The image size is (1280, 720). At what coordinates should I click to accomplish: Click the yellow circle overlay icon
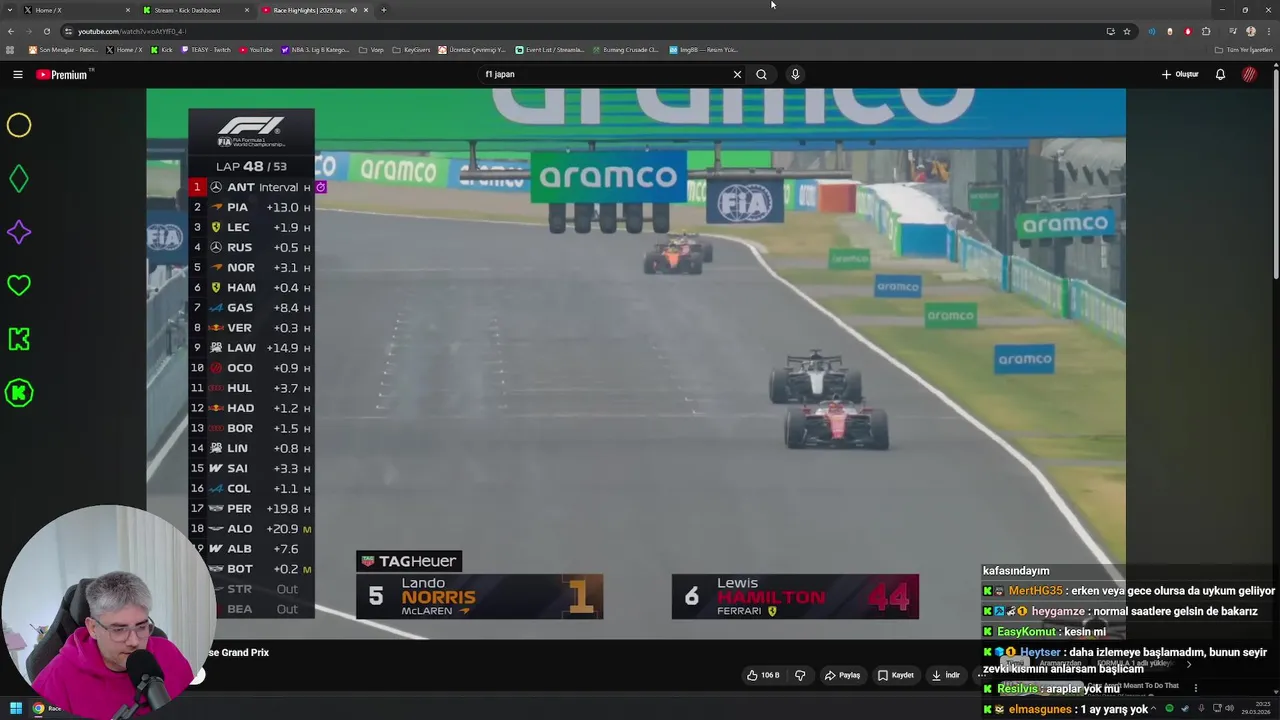click(x=19, y=125)
